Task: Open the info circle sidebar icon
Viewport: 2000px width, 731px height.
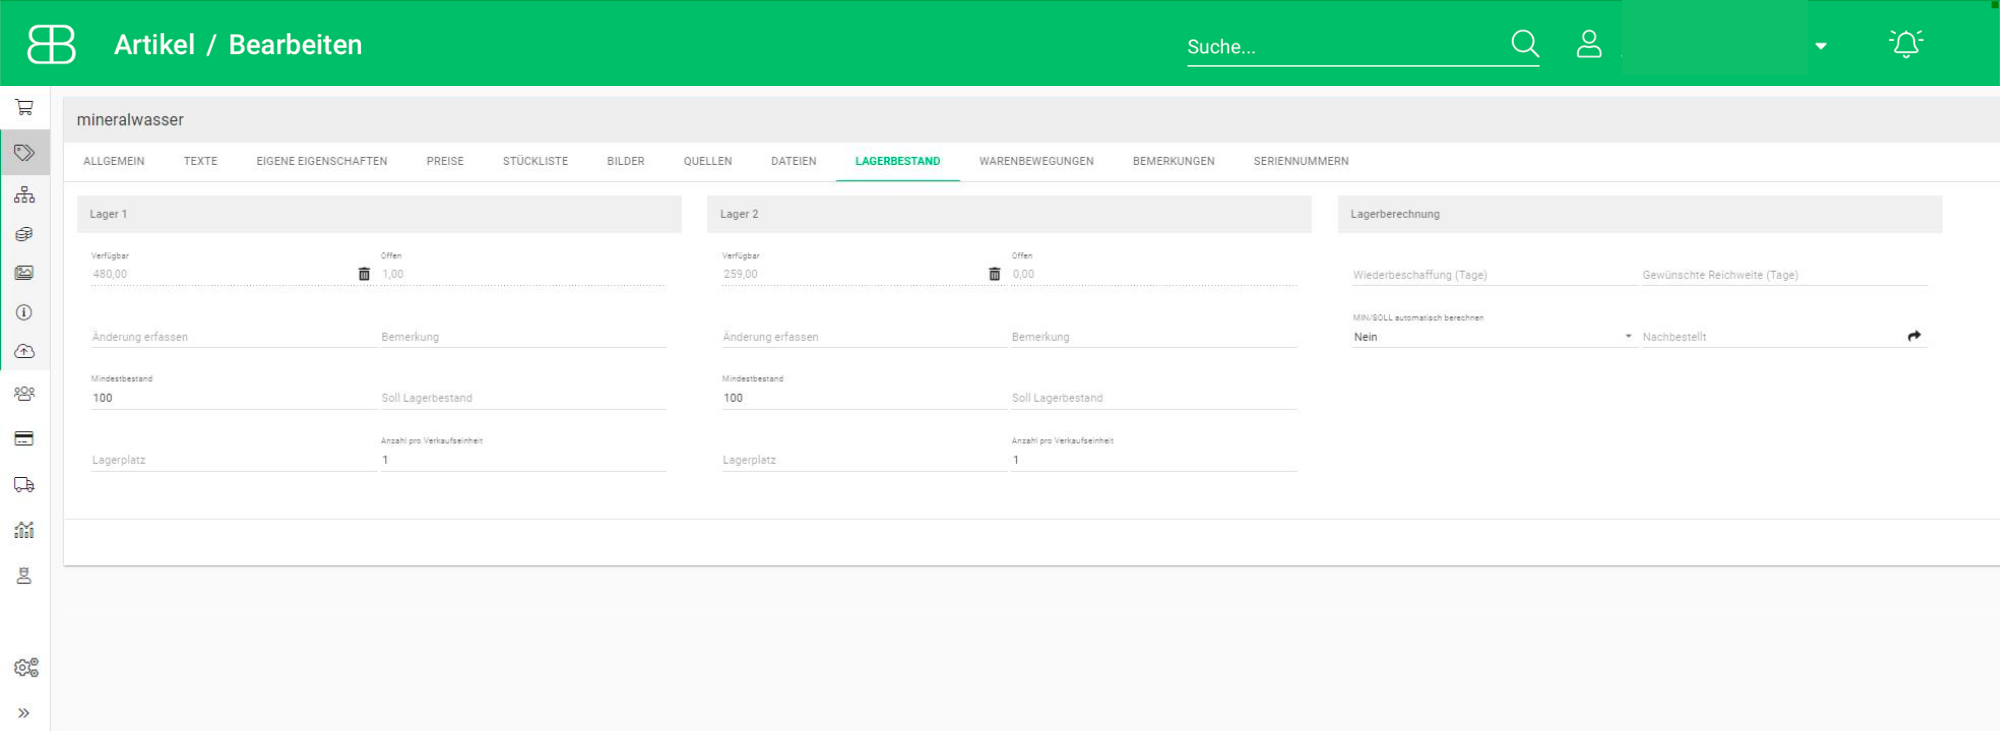Action: (x=25, y=312)
